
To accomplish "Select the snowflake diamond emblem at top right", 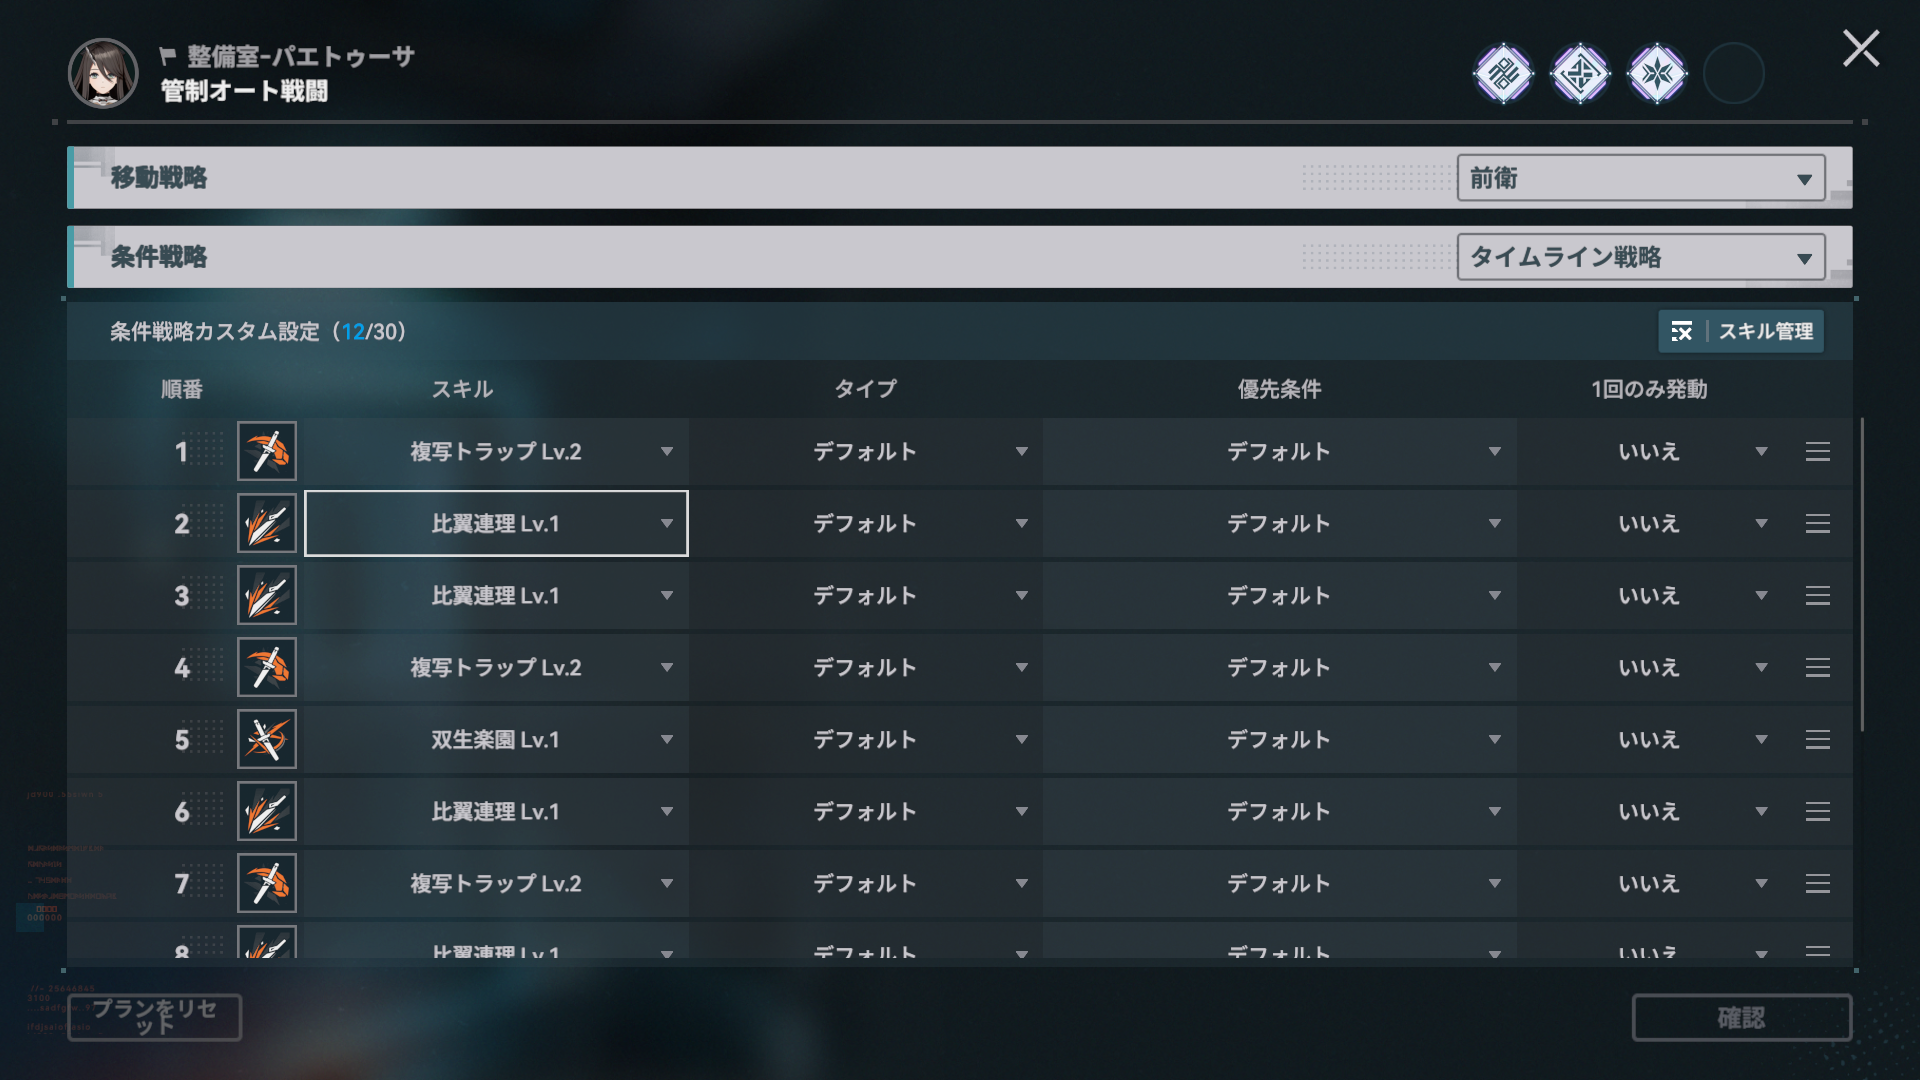I will click(1657, 73).
